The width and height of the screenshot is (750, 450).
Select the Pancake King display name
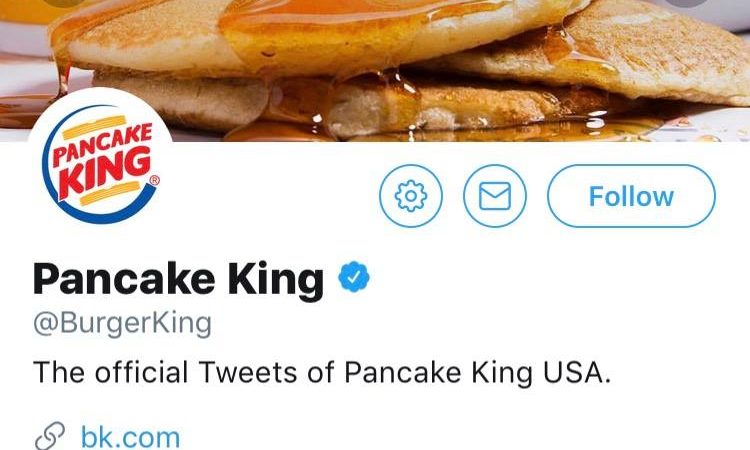tap(178, 279)
